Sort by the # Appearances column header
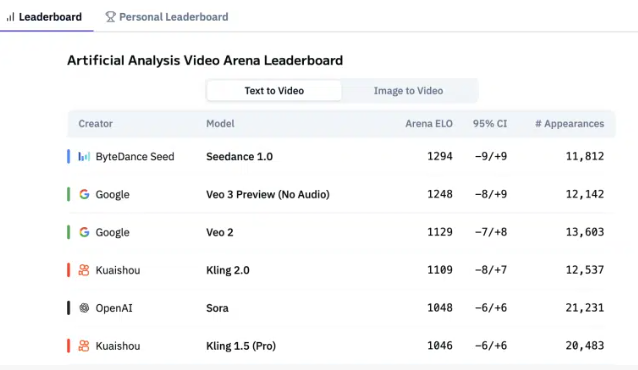Screen dimensions: 638x370 point(570,124)
